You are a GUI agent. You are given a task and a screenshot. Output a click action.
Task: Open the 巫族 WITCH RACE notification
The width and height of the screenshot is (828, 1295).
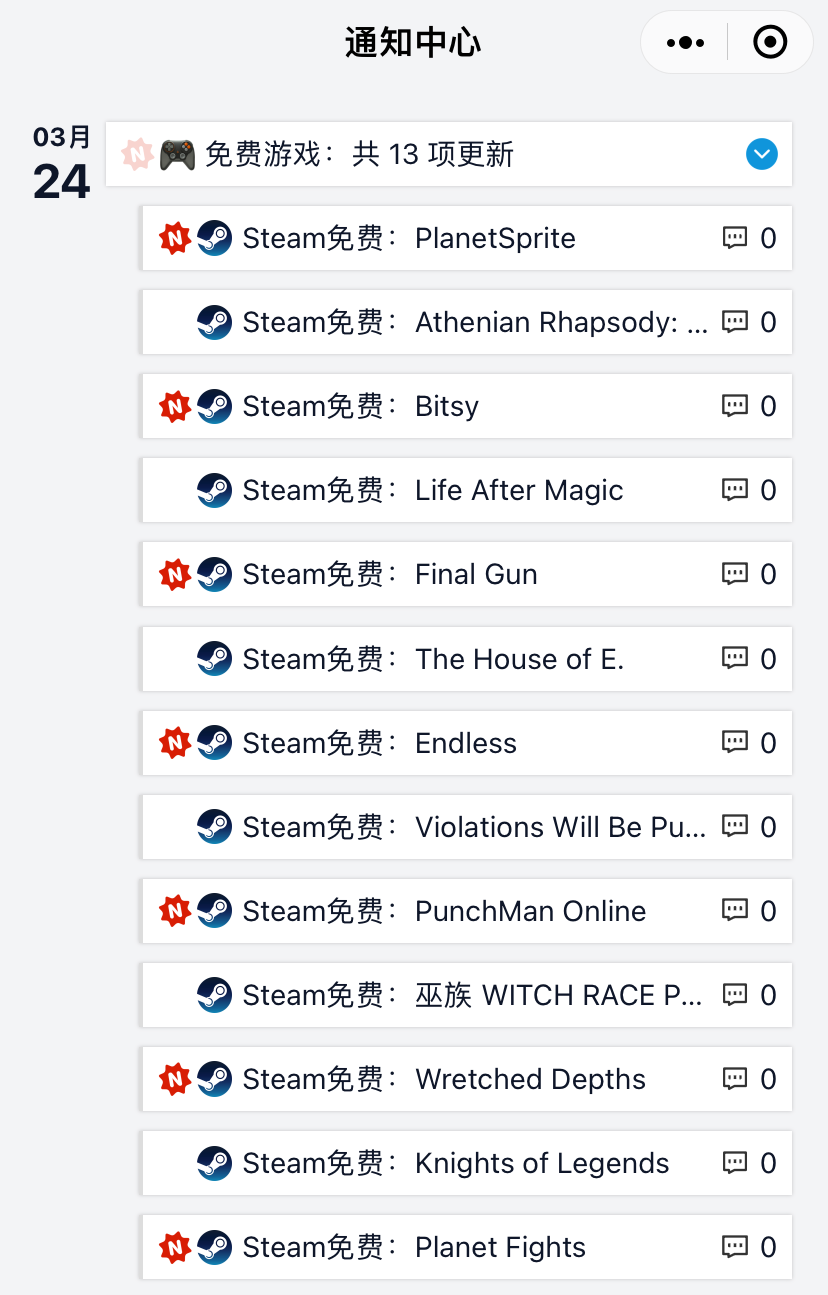pos(467,995)
